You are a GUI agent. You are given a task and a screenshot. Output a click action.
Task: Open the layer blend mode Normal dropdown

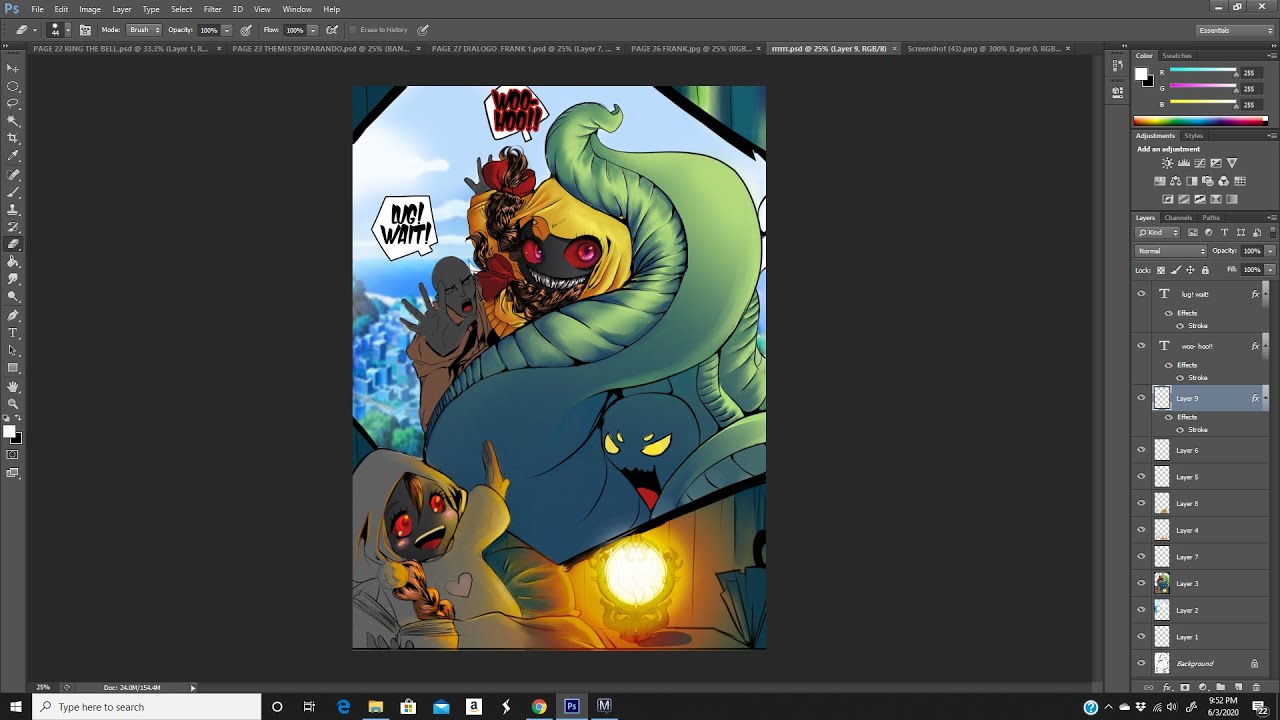pyautogui.click(x=1171, y=251)
